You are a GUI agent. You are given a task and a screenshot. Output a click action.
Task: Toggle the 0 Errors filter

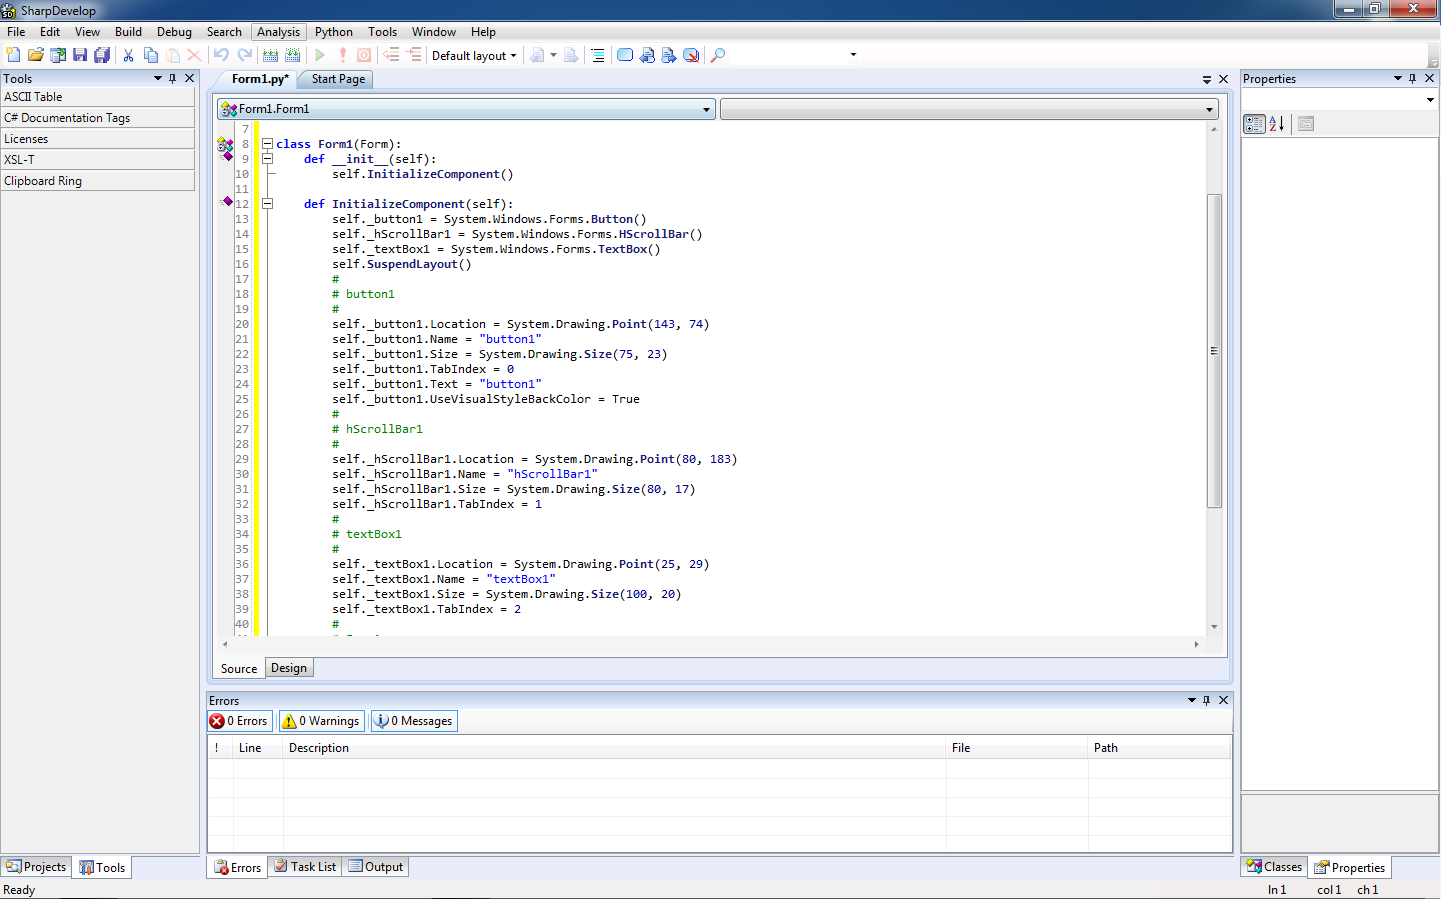point(239,721)
